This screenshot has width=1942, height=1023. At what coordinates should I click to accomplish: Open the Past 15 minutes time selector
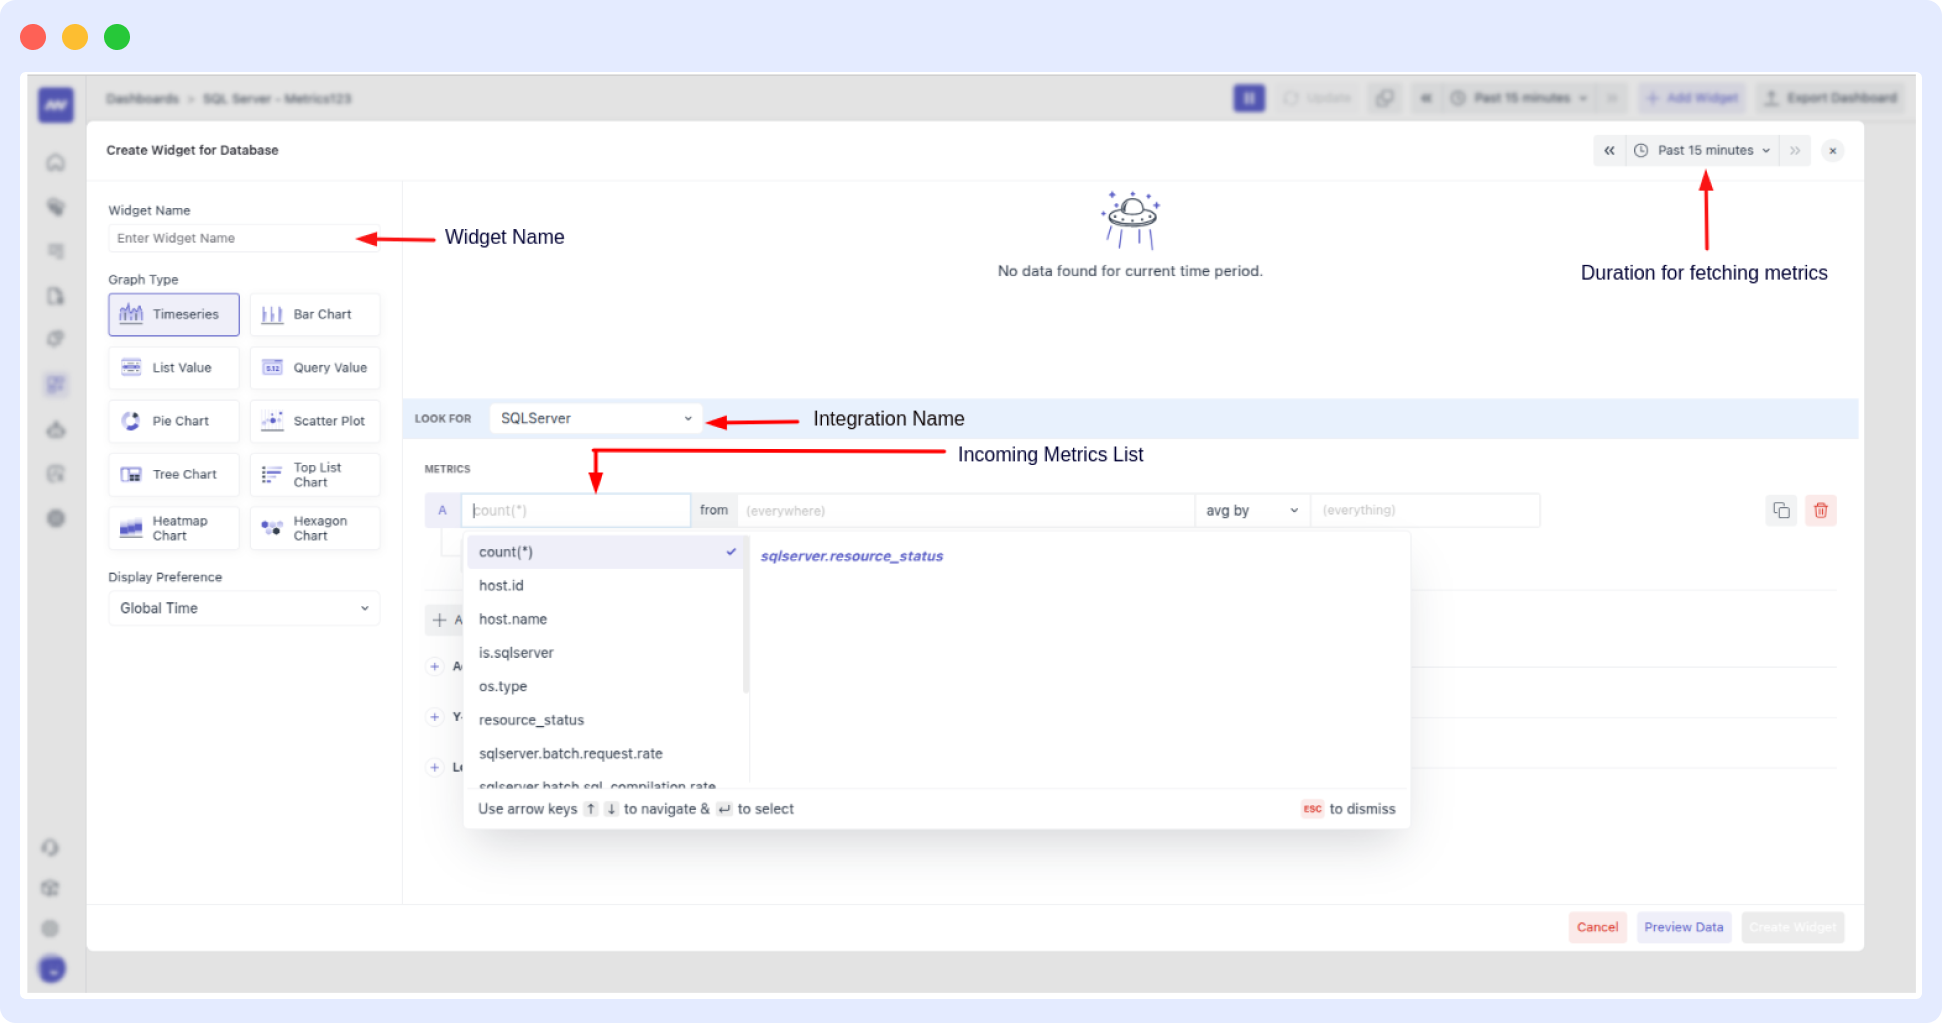(x=1703, y=150)
